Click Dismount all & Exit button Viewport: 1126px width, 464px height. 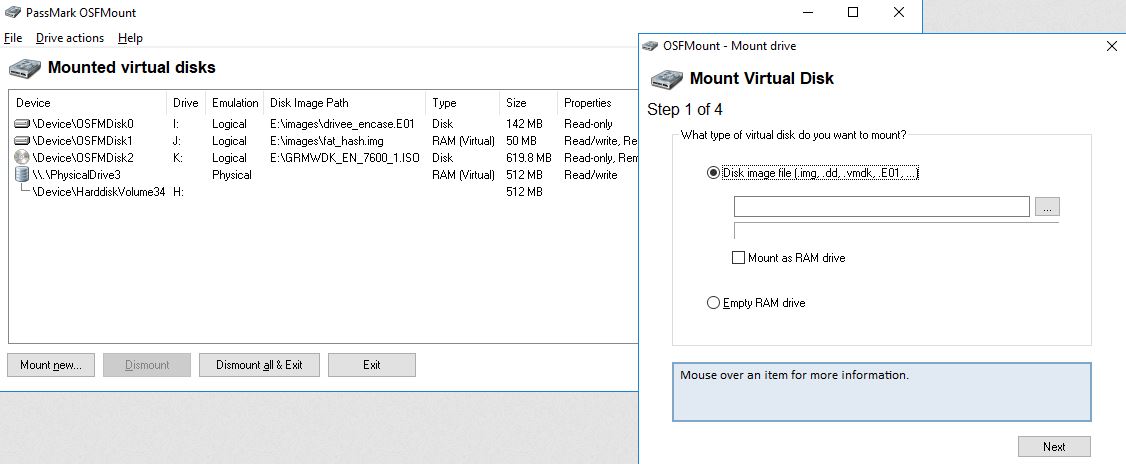[x=259, y=365]
